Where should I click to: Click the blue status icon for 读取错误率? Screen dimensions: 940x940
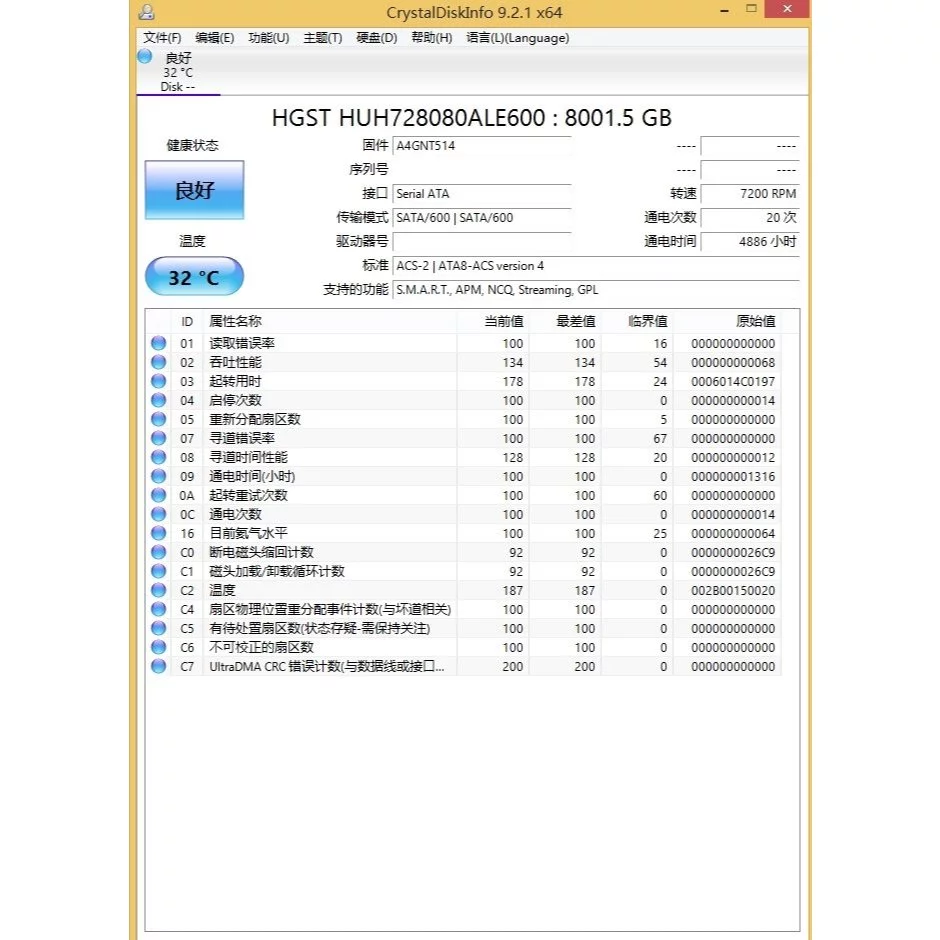click(158, 343)
